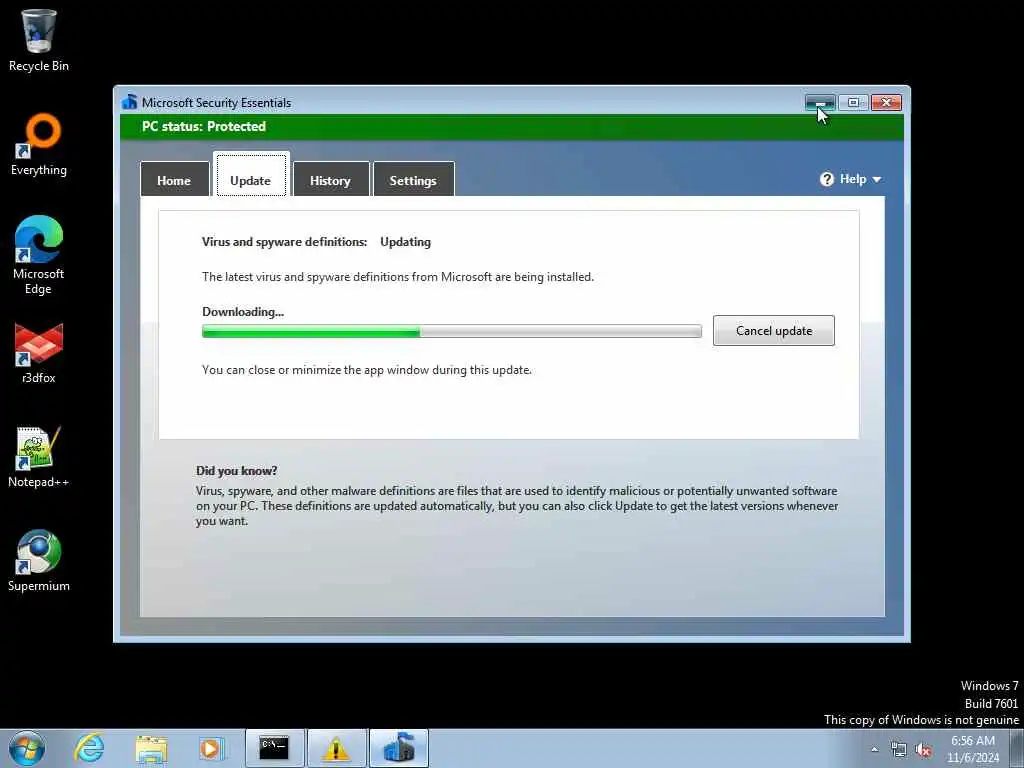This screenshot has height=768, width=1024.
Task: Switch to the Command Prompt taskbar button
Action: 274,748
